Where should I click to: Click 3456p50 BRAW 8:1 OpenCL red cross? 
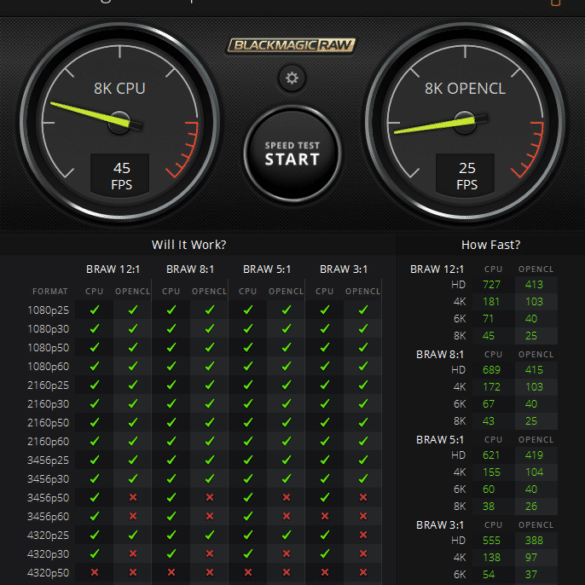pyautogui.click(x=210, y=497)
